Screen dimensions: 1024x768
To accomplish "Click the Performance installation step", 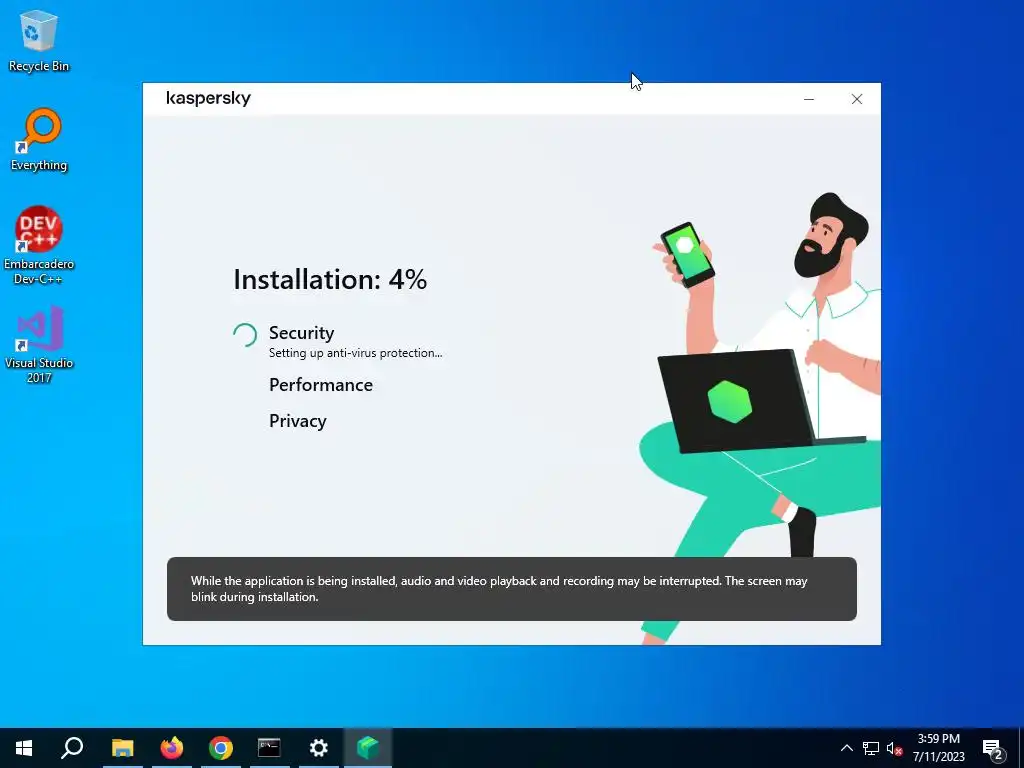I will [321, 385].
